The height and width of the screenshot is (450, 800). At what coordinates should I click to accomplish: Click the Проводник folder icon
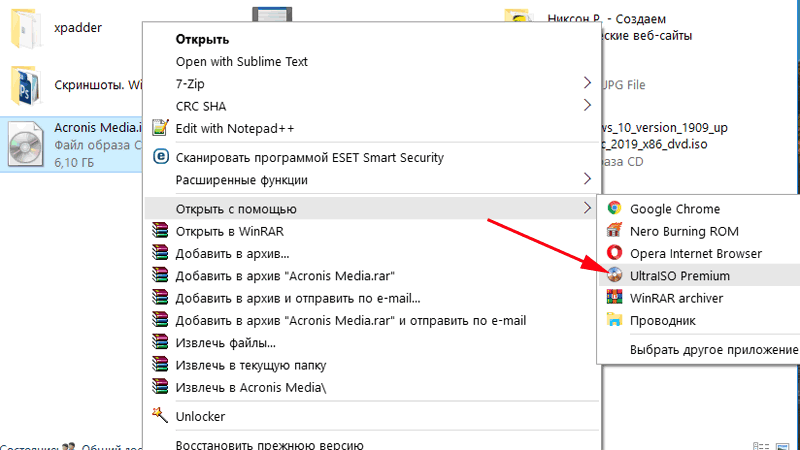pos(614,320)
